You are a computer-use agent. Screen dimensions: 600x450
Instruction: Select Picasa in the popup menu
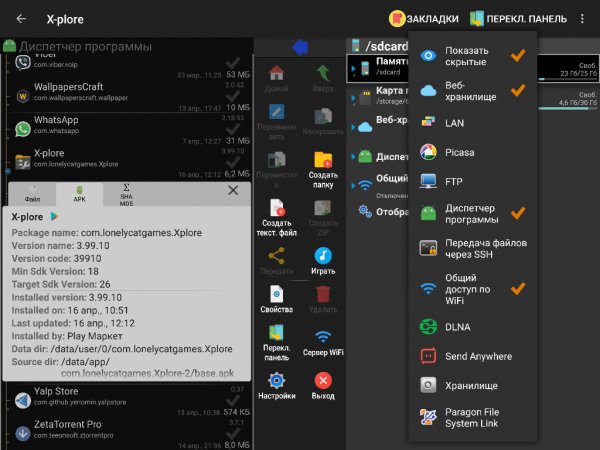(x=473, y=152)
